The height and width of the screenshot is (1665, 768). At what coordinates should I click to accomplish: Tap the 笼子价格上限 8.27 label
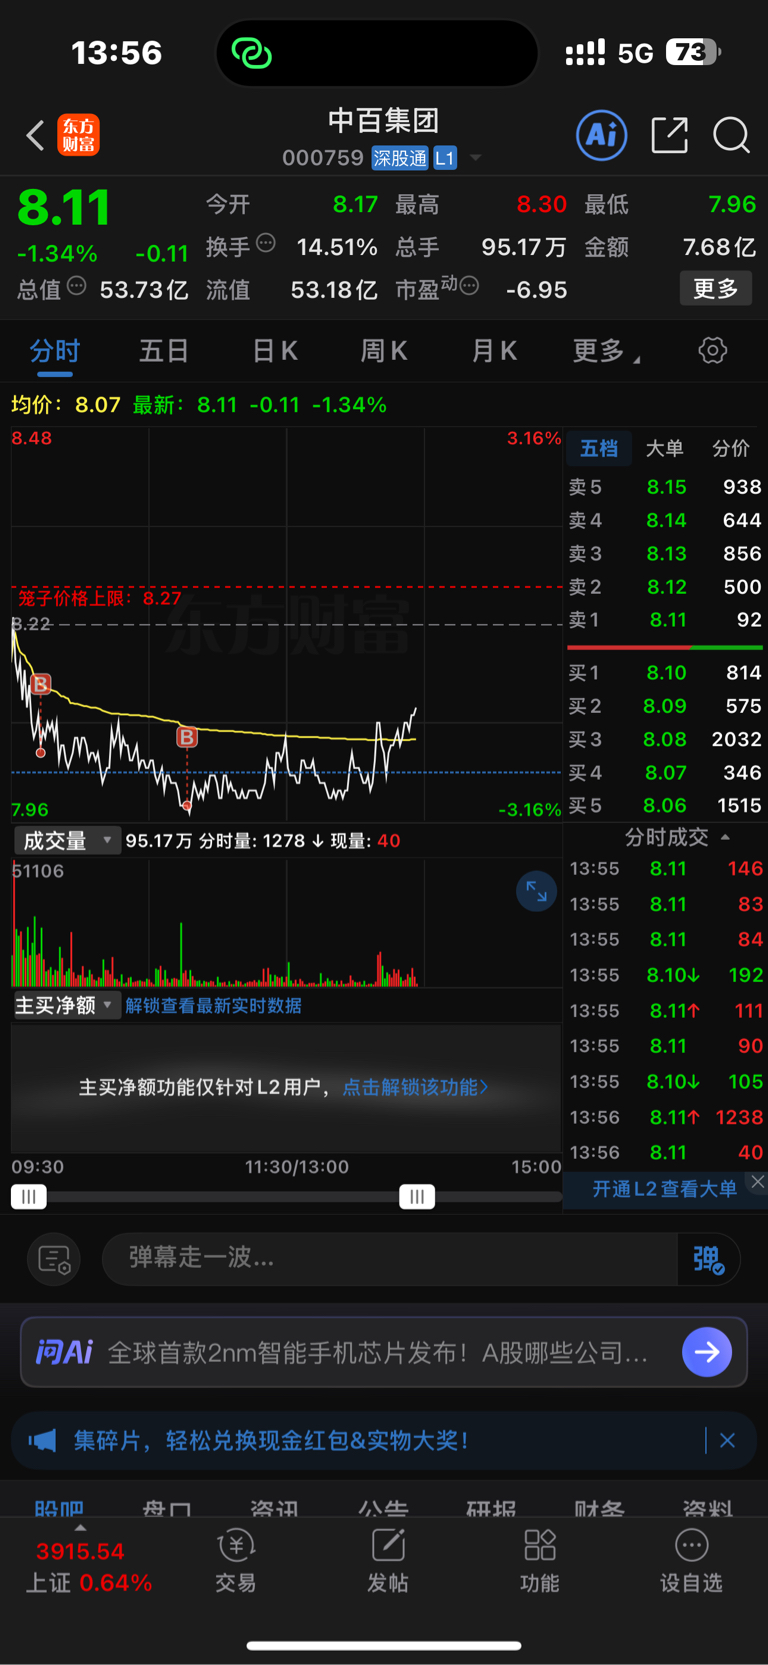(x=100, y=598)
